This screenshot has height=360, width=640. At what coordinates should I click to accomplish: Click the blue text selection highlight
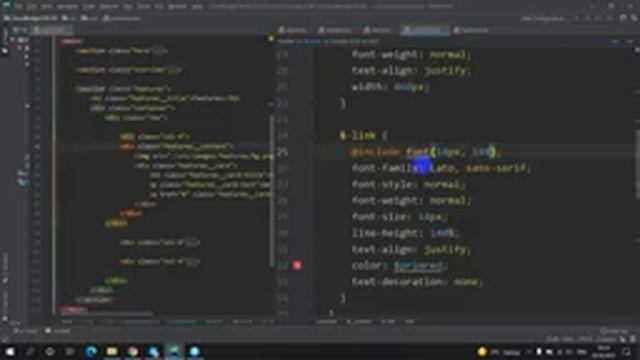[x=422, y=166]
